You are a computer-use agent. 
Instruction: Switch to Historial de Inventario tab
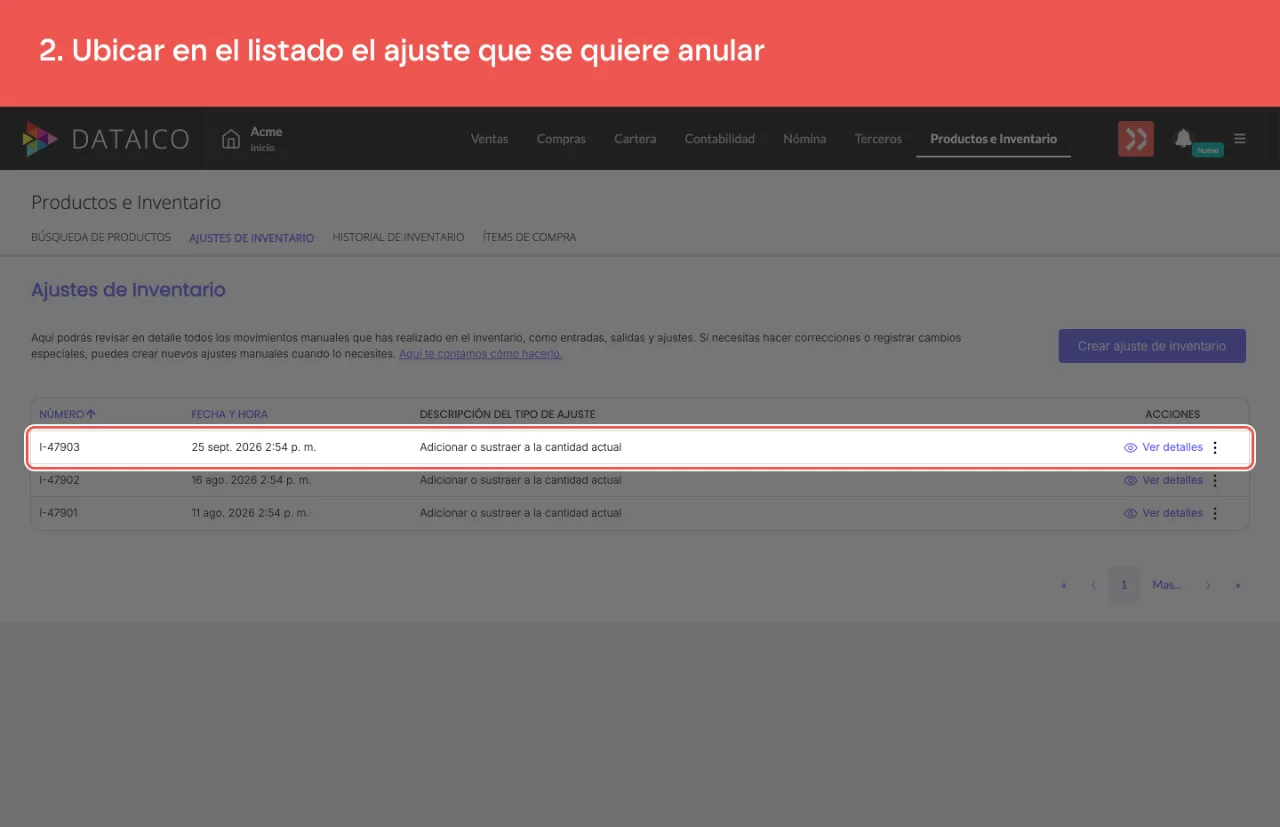pos(398,238)
